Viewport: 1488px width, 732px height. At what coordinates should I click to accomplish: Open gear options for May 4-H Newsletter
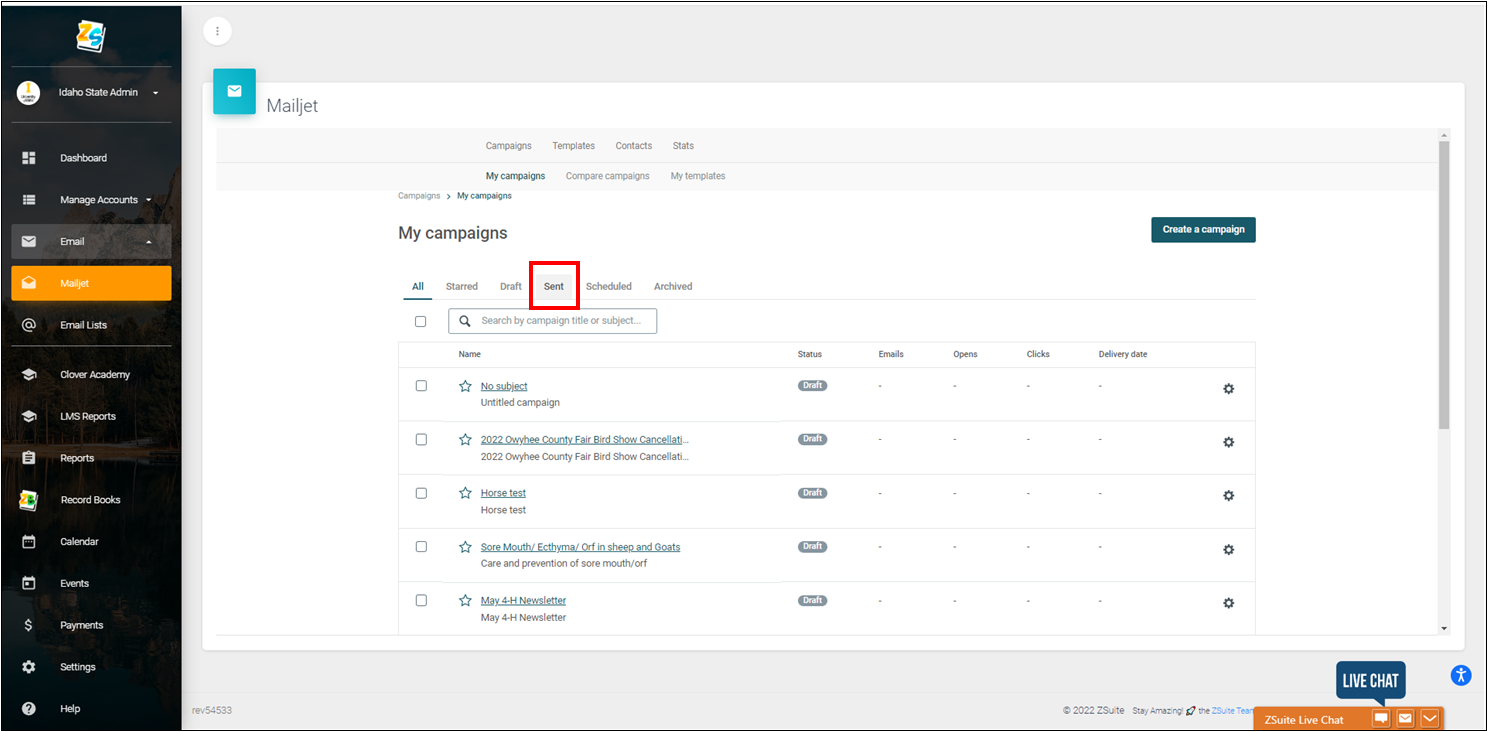click(1229, 603)
